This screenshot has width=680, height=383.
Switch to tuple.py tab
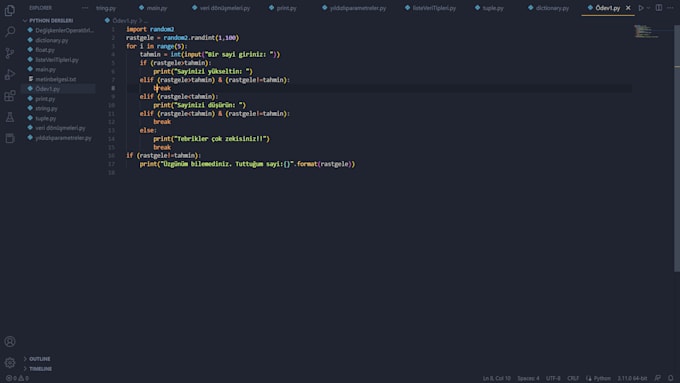click(490, 8)
